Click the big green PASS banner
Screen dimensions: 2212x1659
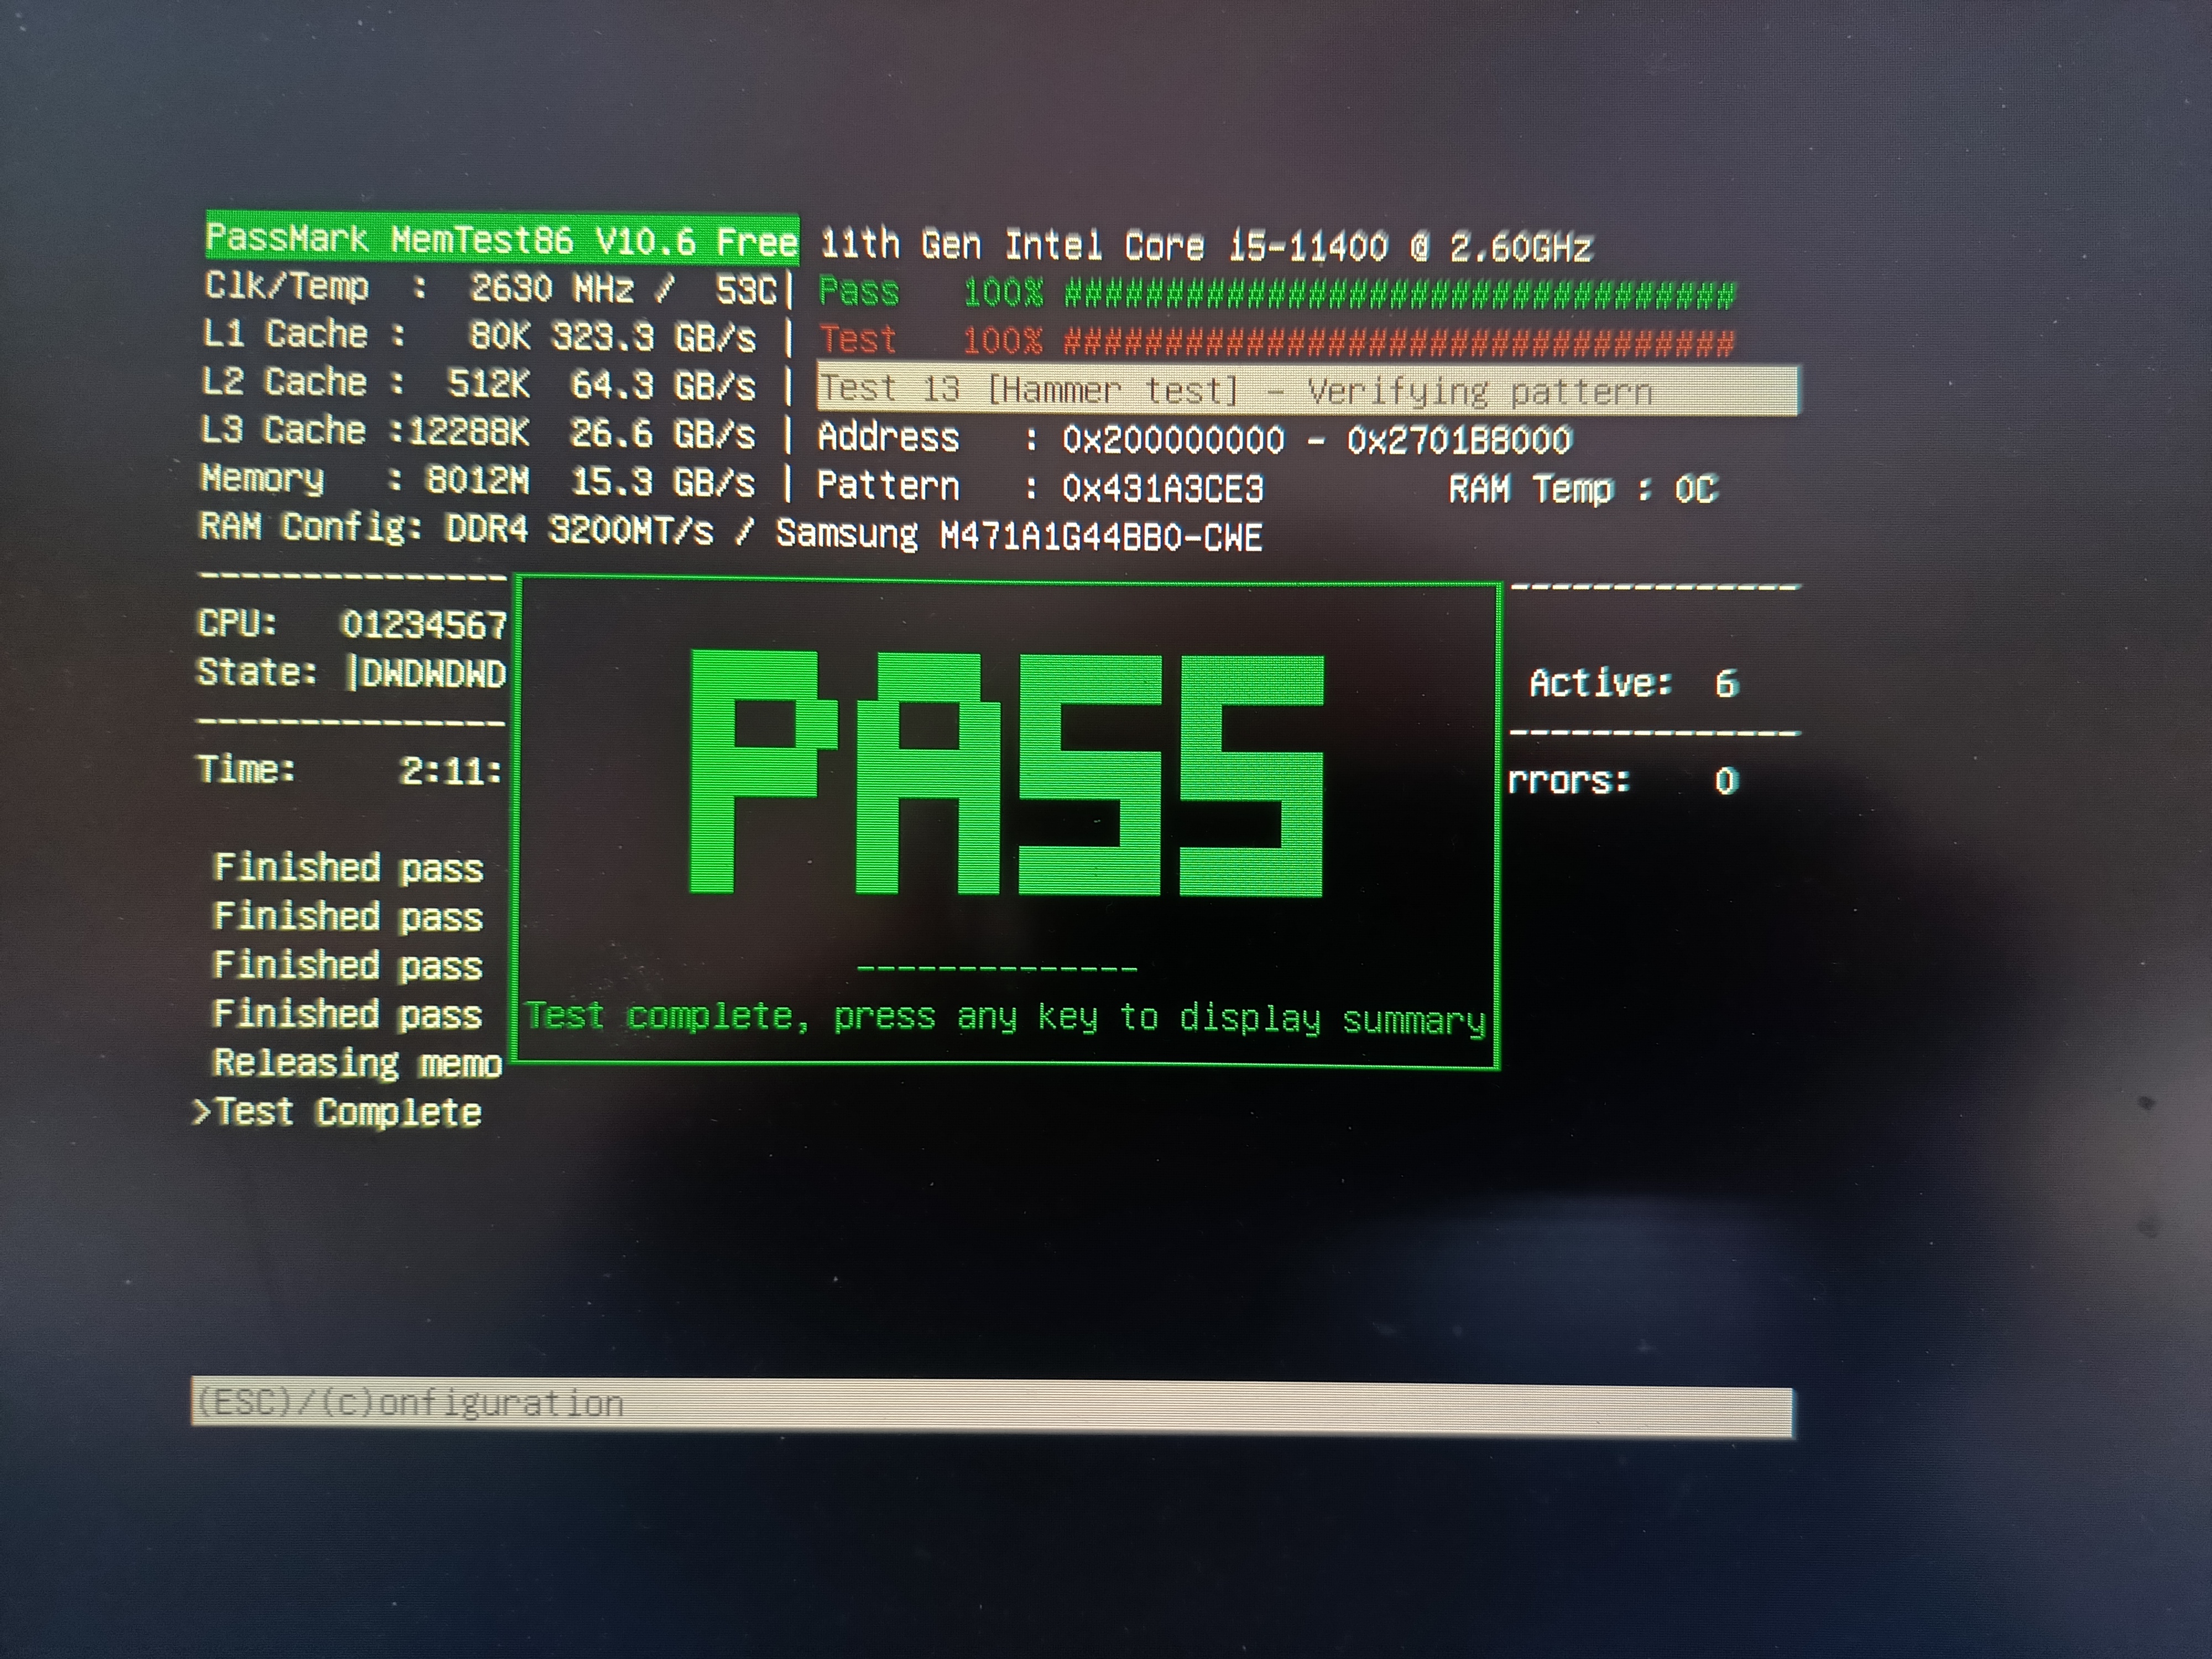pos(1006,773)
